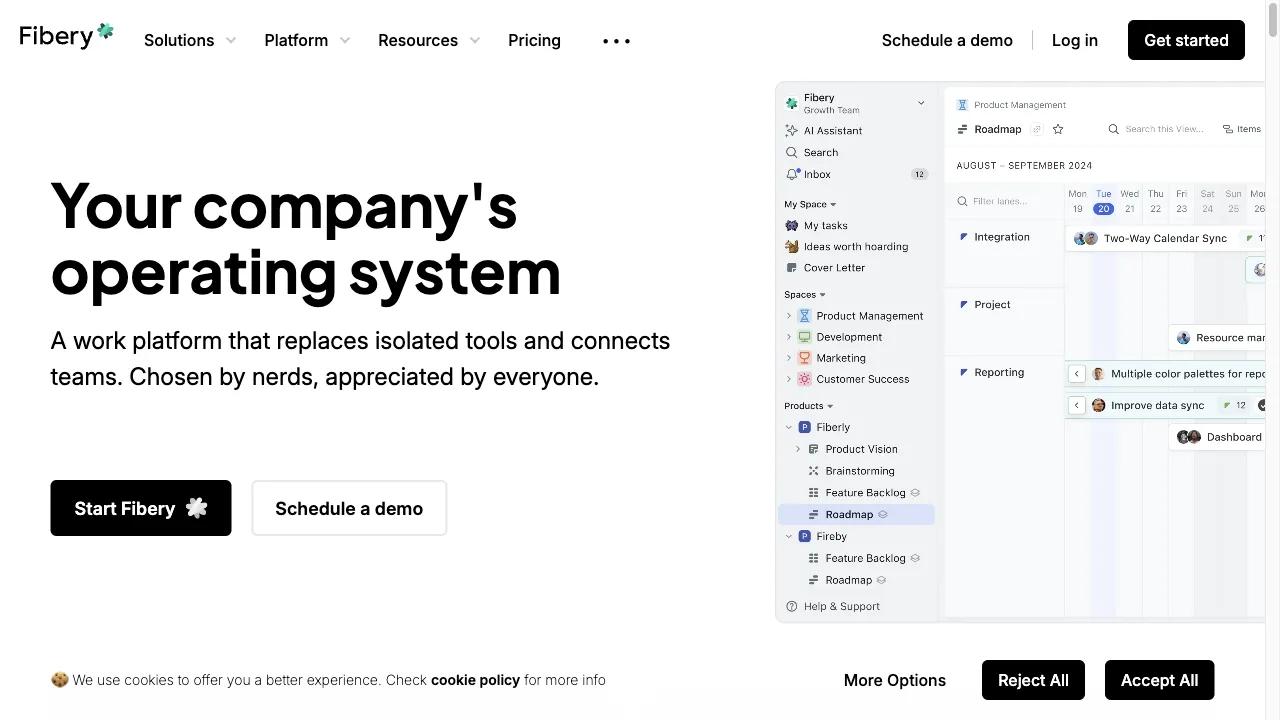Click the Inbox count badge 12
The width and height of the screenshot is (1280, 720).
tap(919, 174)
